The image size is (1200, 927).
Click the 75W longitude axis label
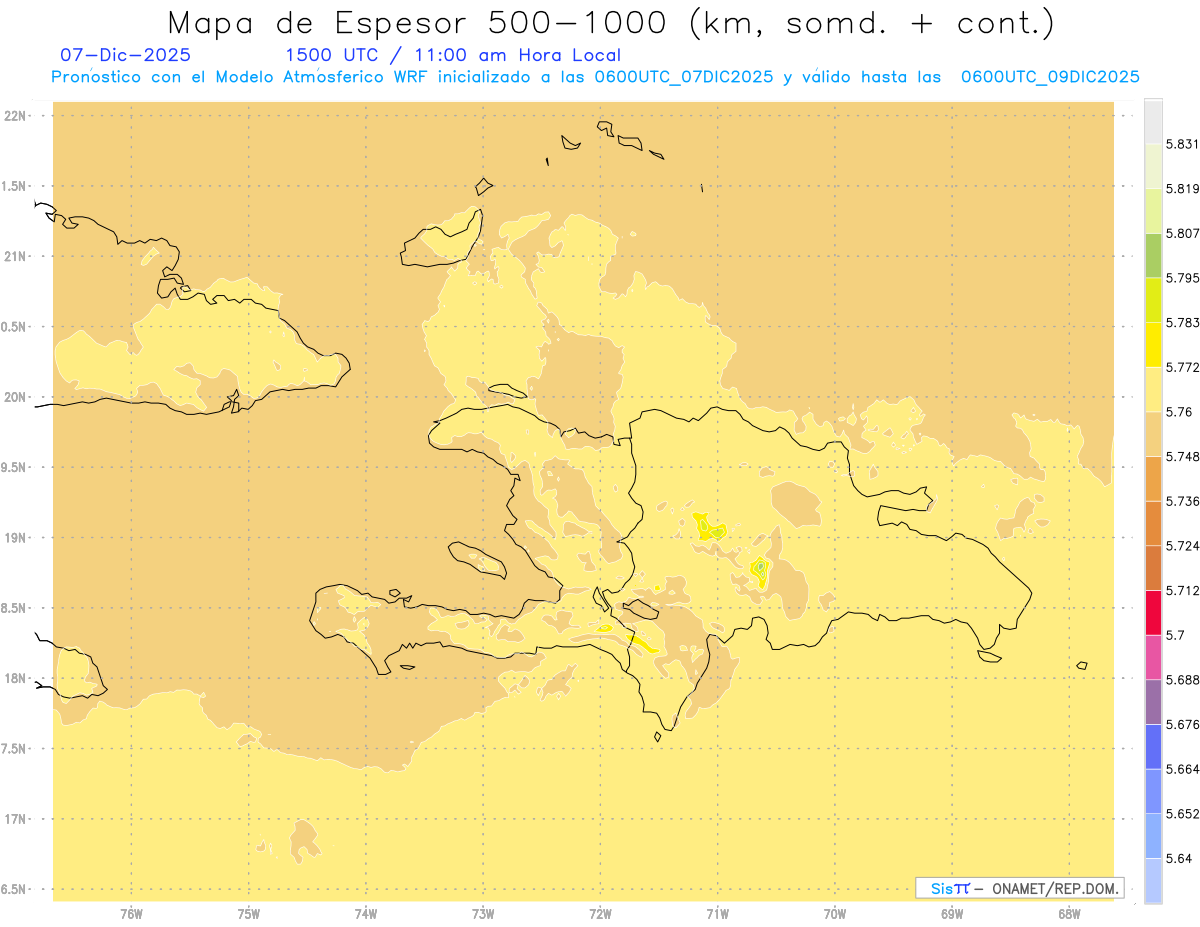(x=249, y=914)
